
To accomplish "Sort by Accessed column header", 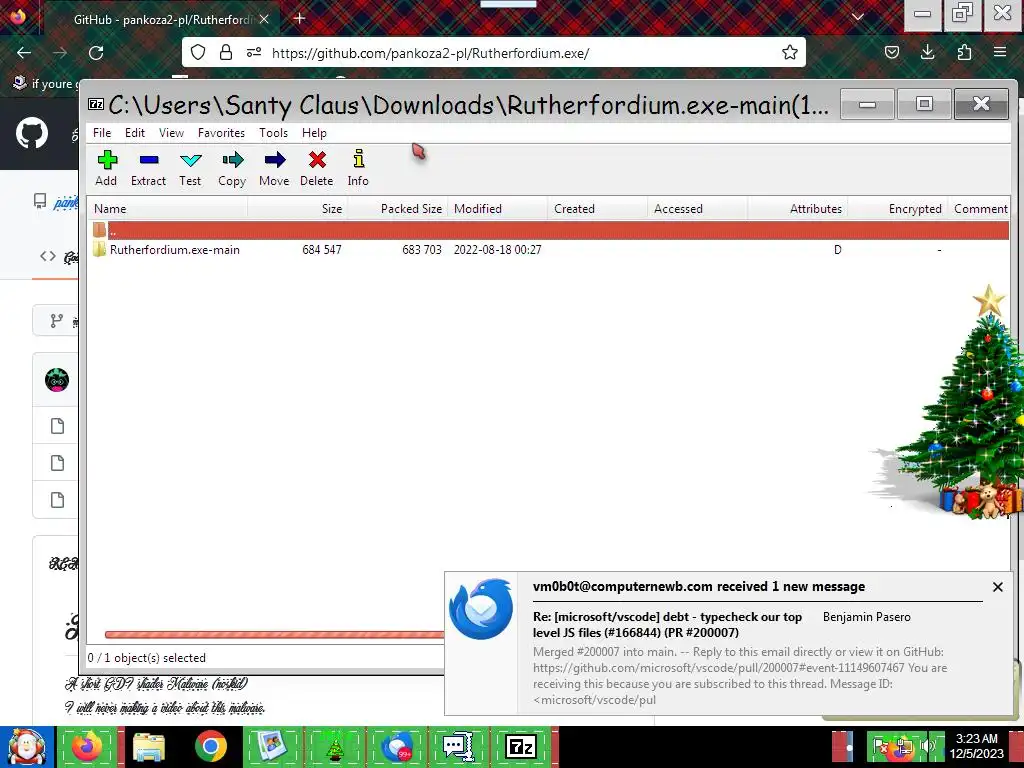I will pyautogui.click(x=697, y=209).
